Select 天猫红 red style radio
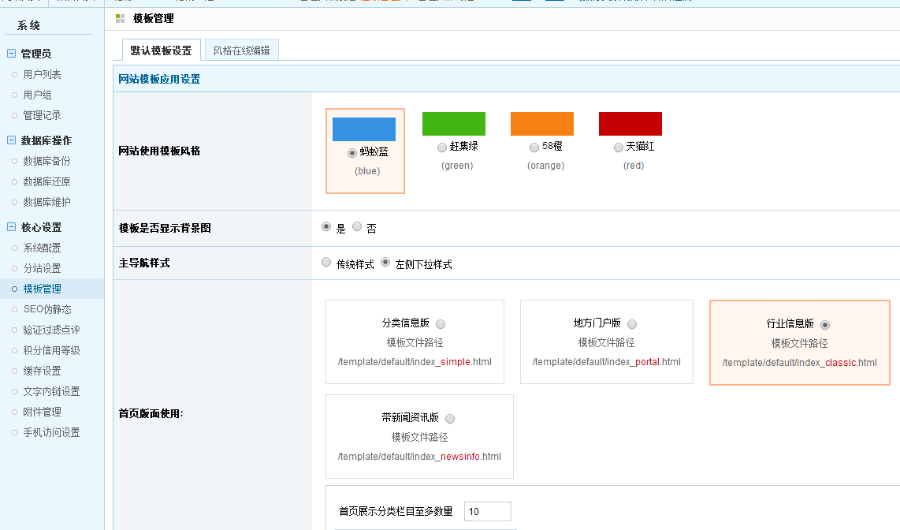Viewport: 900px width, 530px height. pos(618,148)
